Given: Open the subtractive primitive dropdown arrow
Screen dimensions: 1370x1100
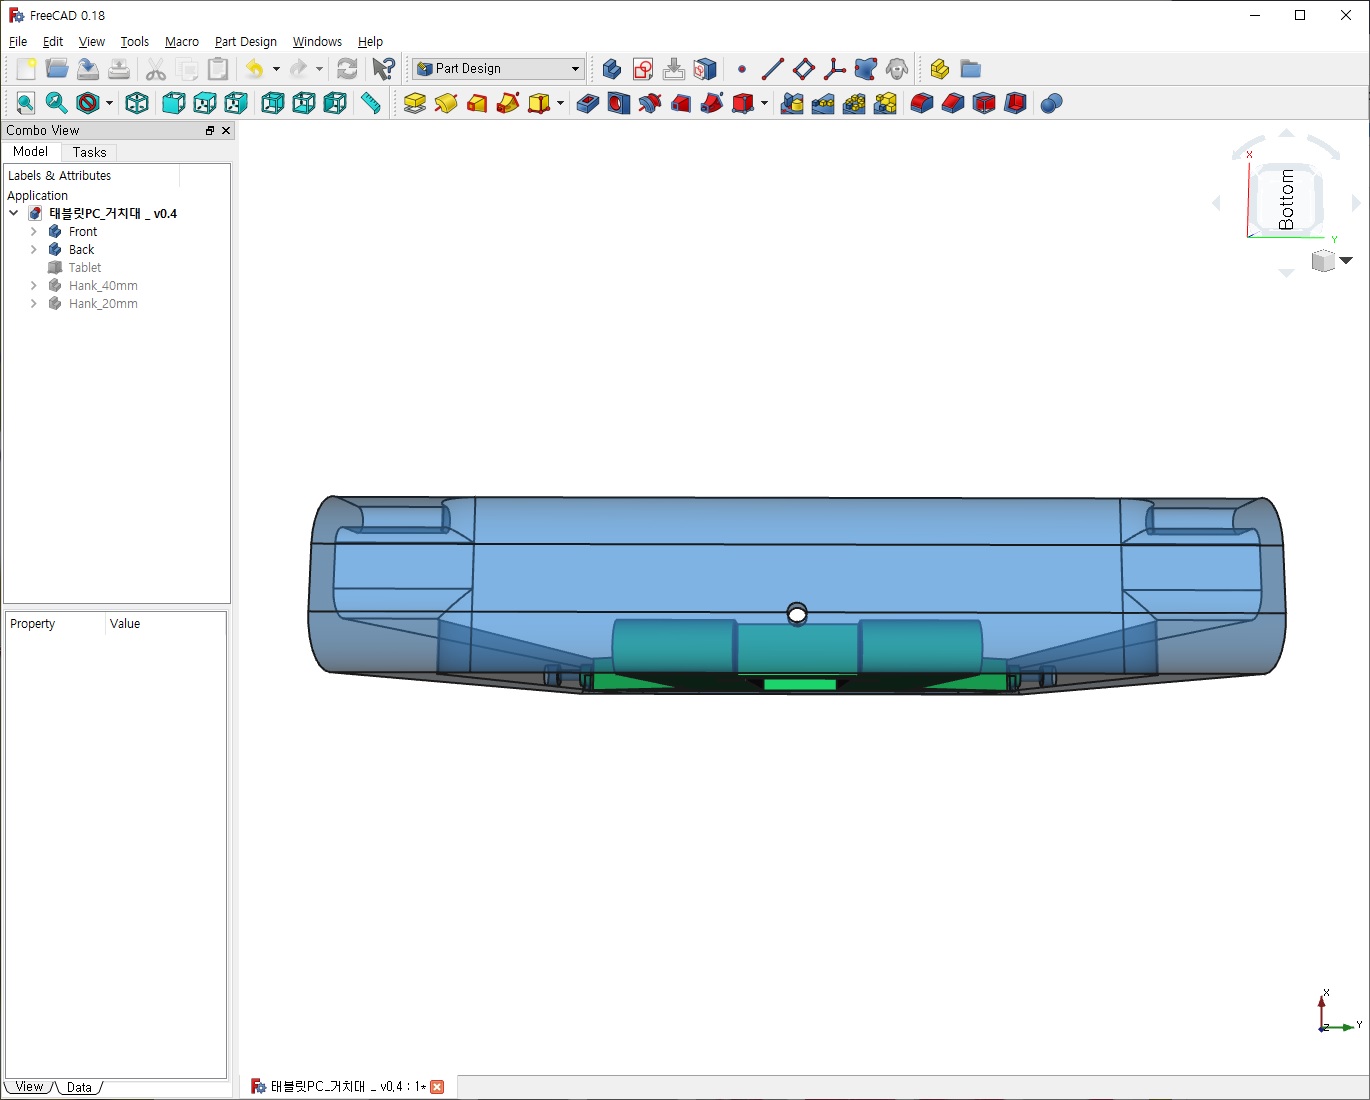Looking at the screenshot, I should pos(764,103).
